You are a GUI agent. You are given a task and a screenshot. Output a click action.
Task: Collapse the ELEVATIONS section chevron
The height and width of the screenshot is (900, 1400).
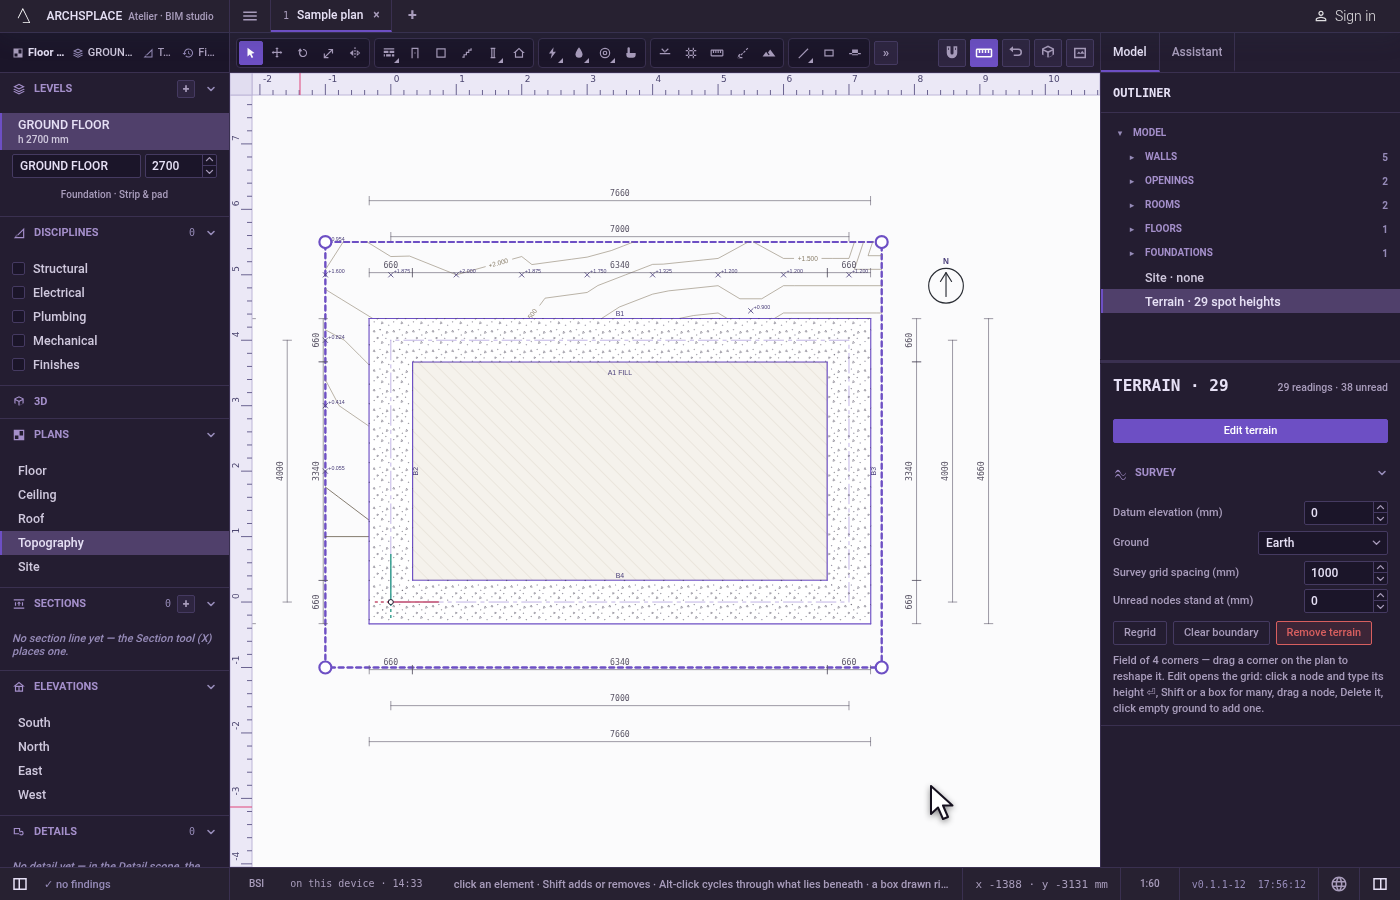[x=211, y=687]
